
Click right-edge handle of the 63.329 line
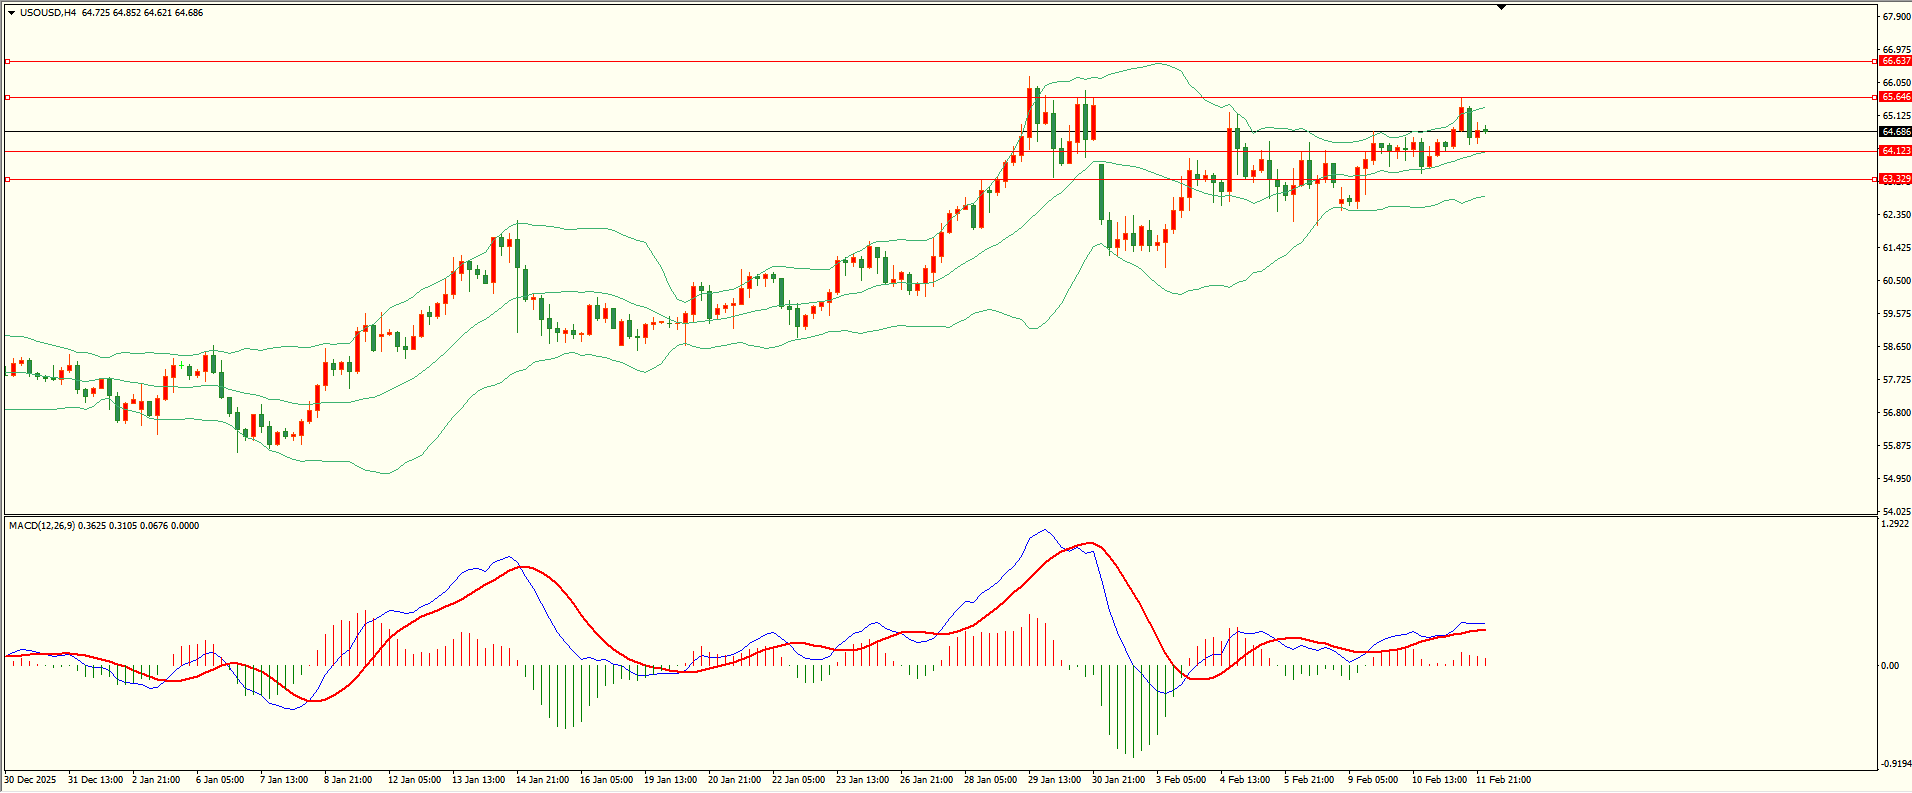1874,180
